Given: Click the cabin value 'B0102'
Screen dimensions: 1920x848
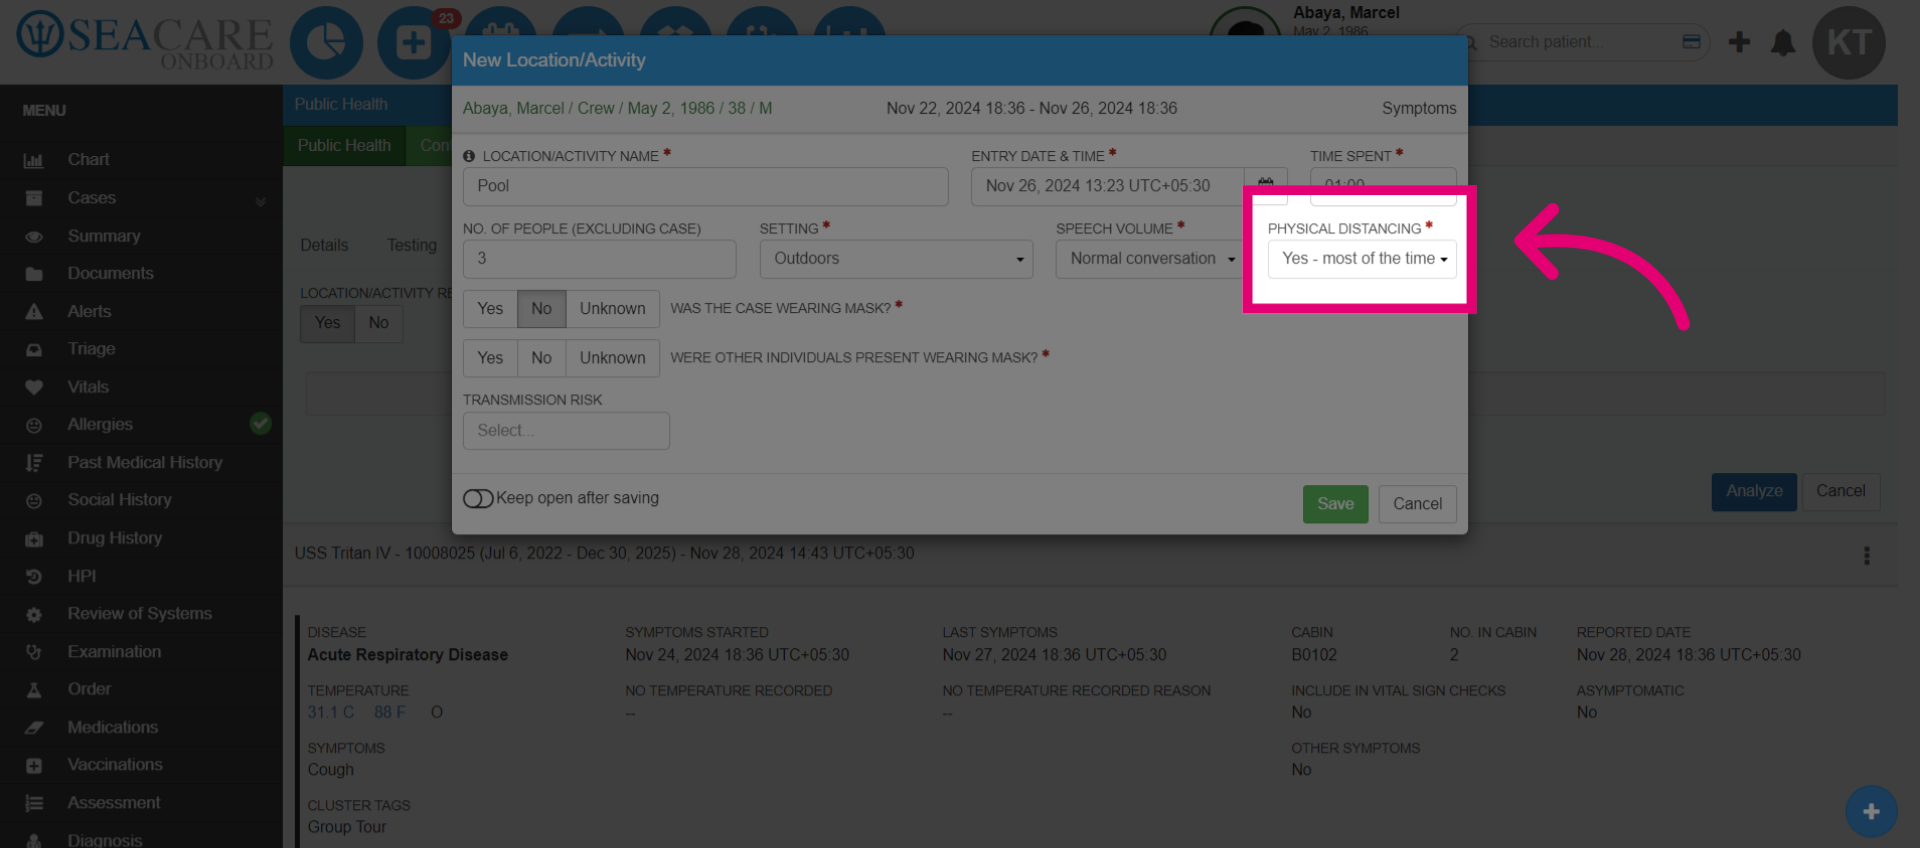Looking at the screenshot, I should (x=1314, y=655).
